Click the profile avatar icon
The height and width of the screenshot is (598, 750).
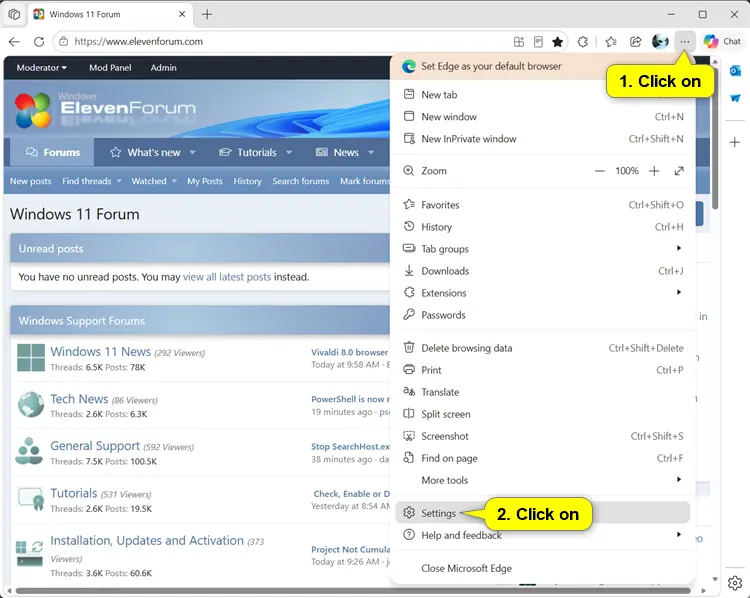point(660,42)
